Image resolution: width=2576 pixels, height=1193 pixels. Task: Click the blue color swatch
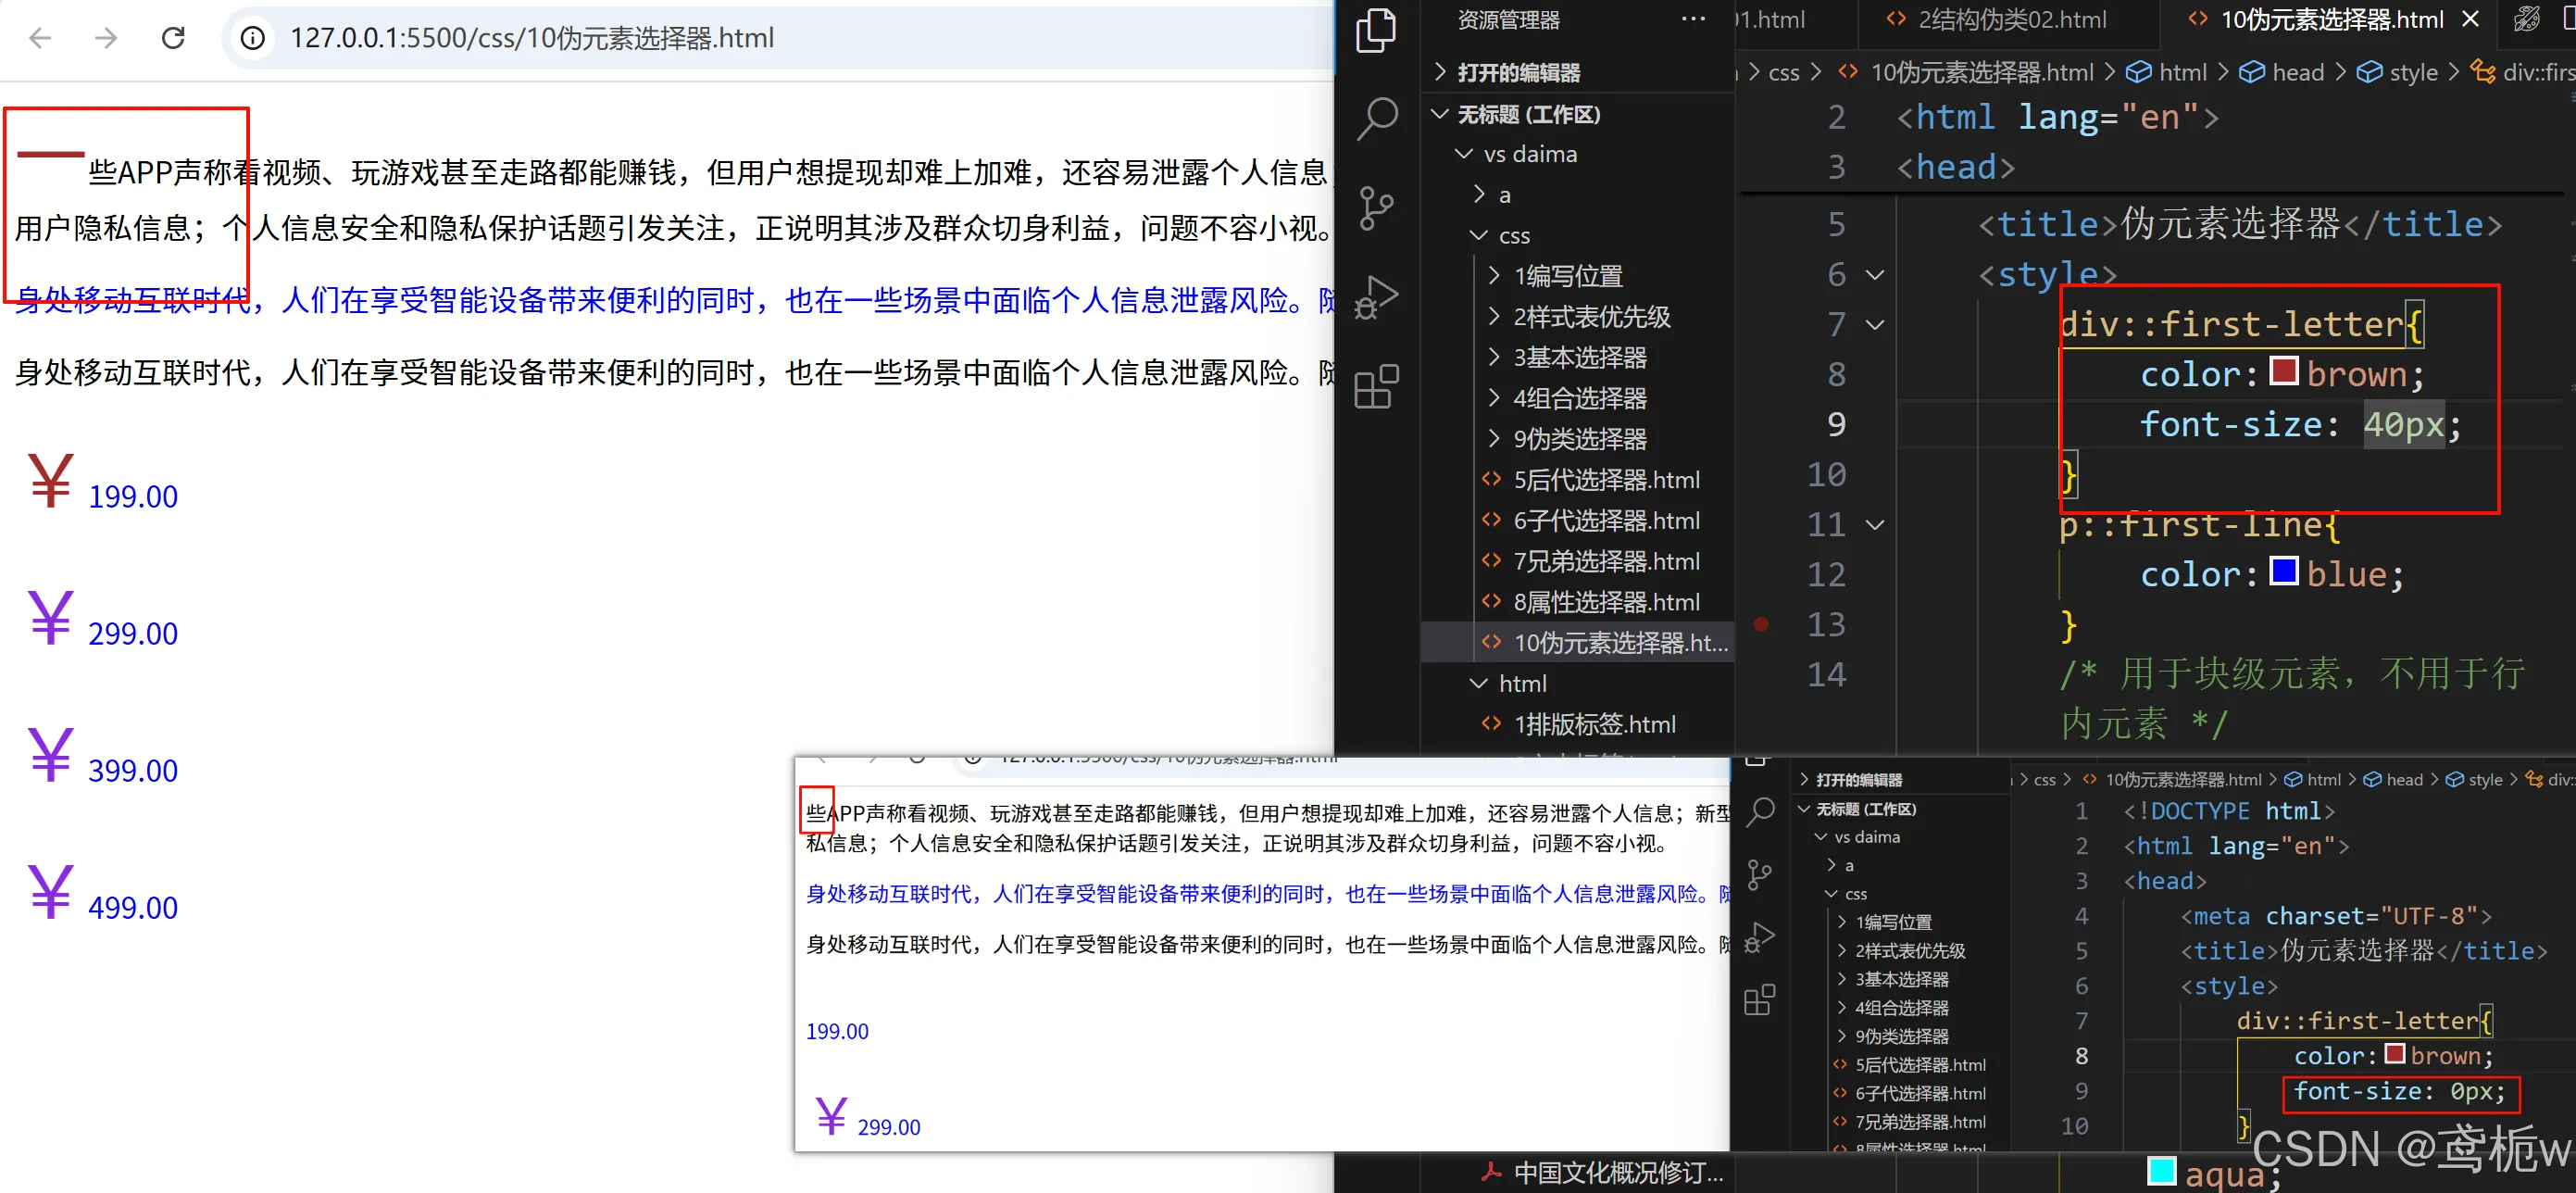[2283, 571]
